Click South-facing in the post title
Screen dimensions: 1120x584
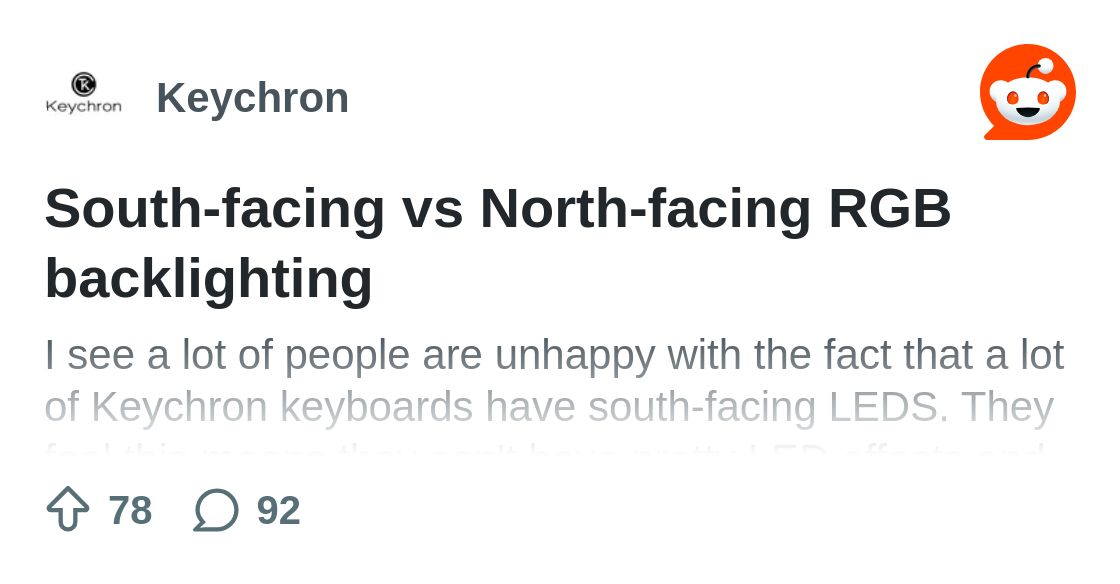tap(215, 208)
